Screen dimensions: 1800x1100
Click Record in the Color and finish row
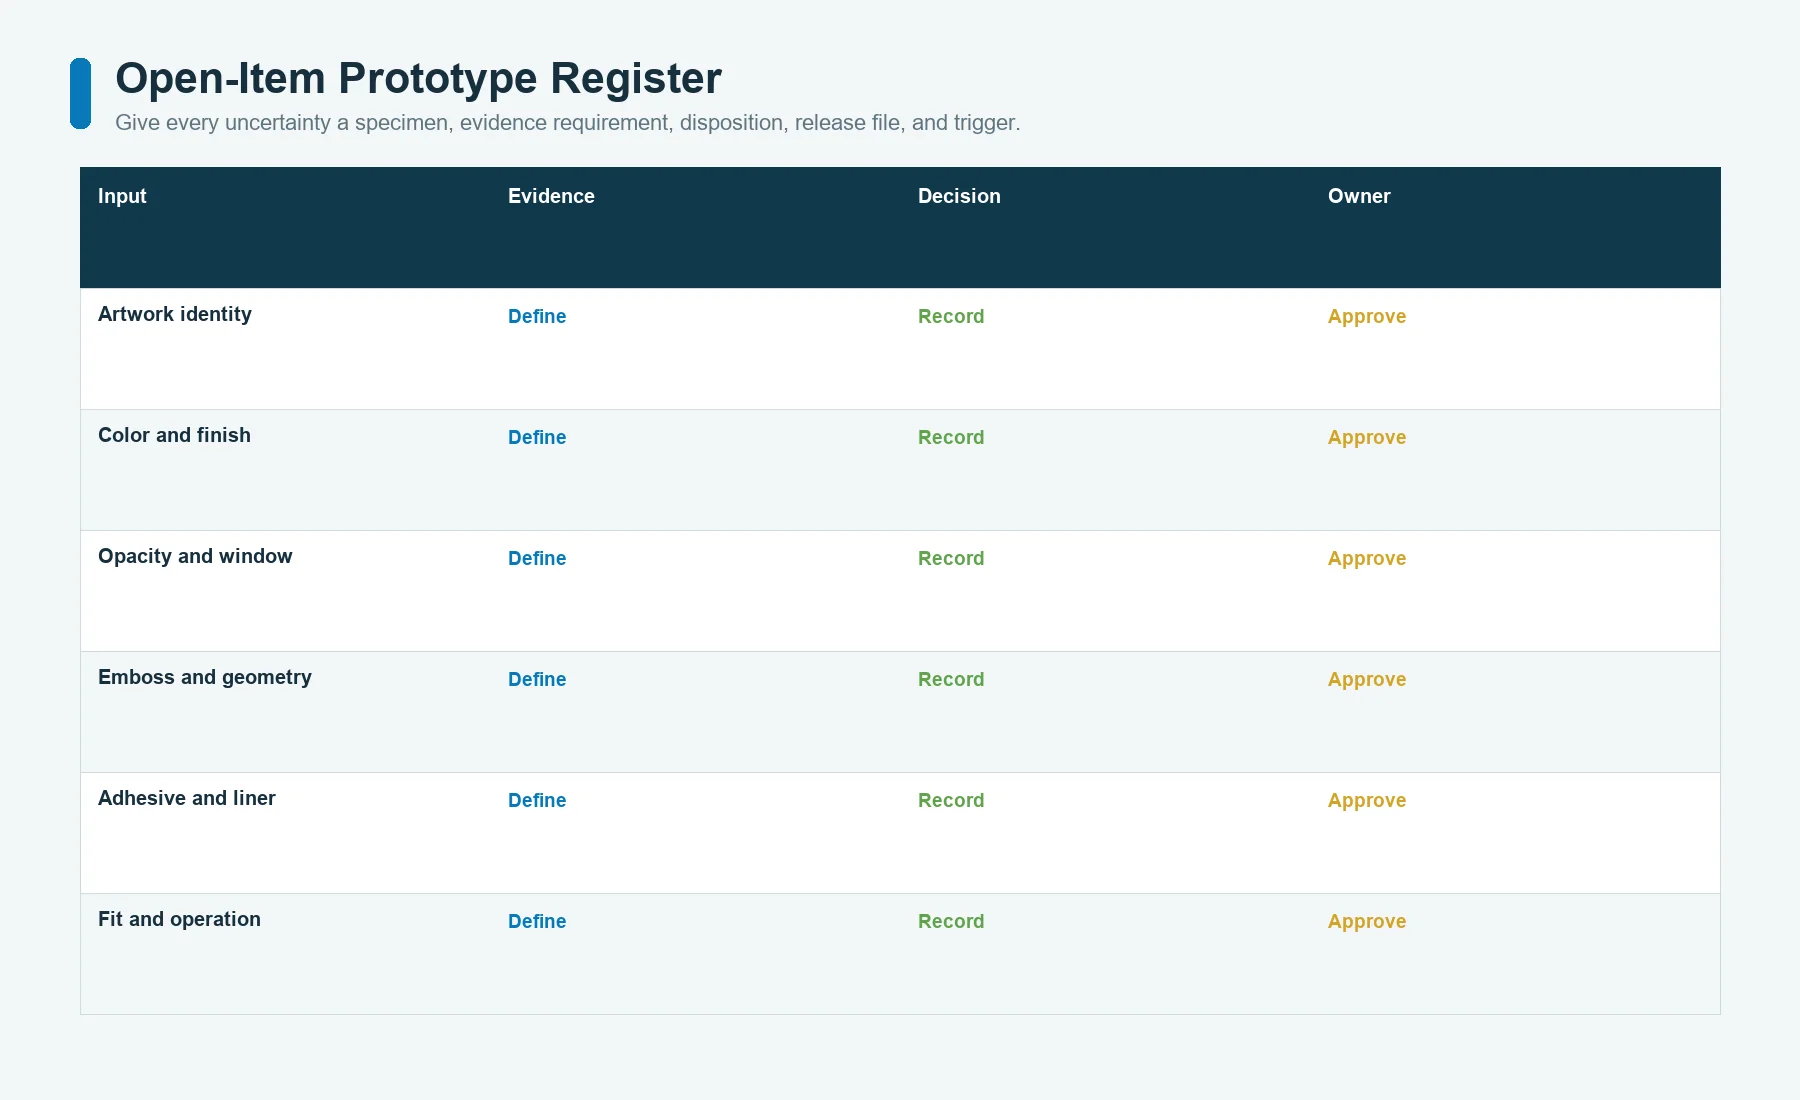951,437
